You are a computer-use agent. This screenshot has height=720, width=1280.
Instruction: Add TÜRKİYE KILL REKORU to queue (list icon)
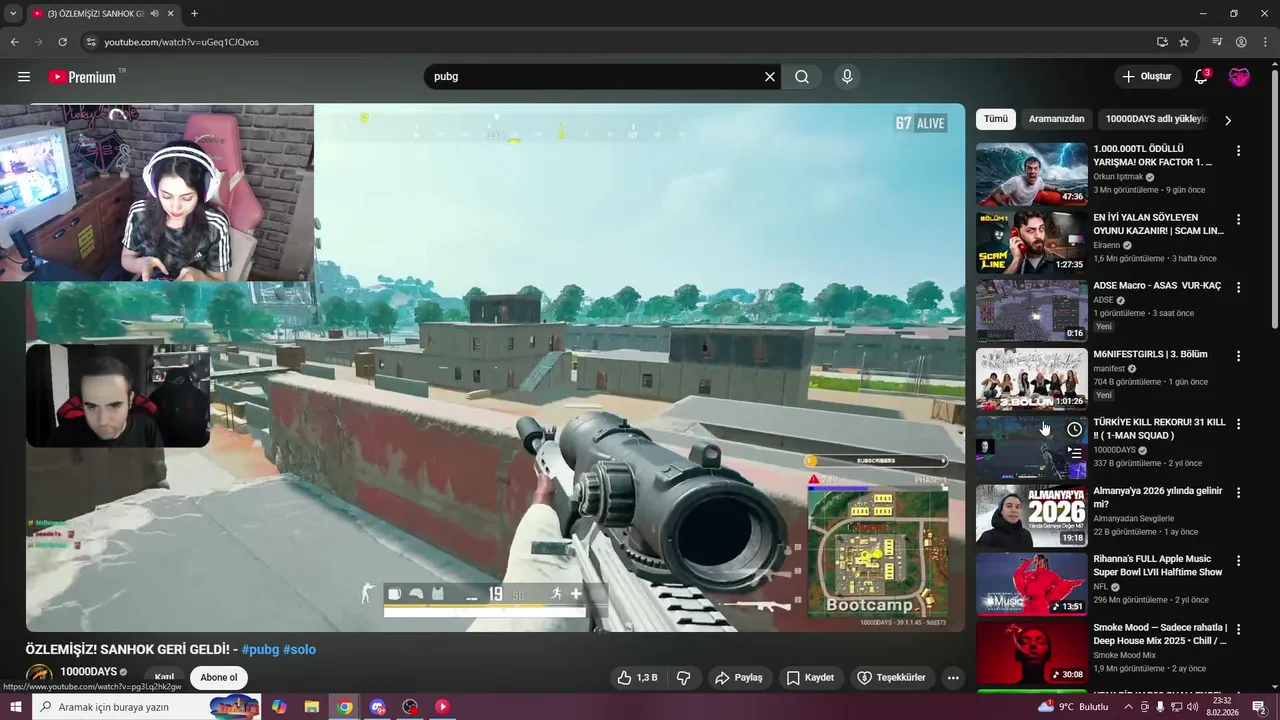pos(1074,452)
